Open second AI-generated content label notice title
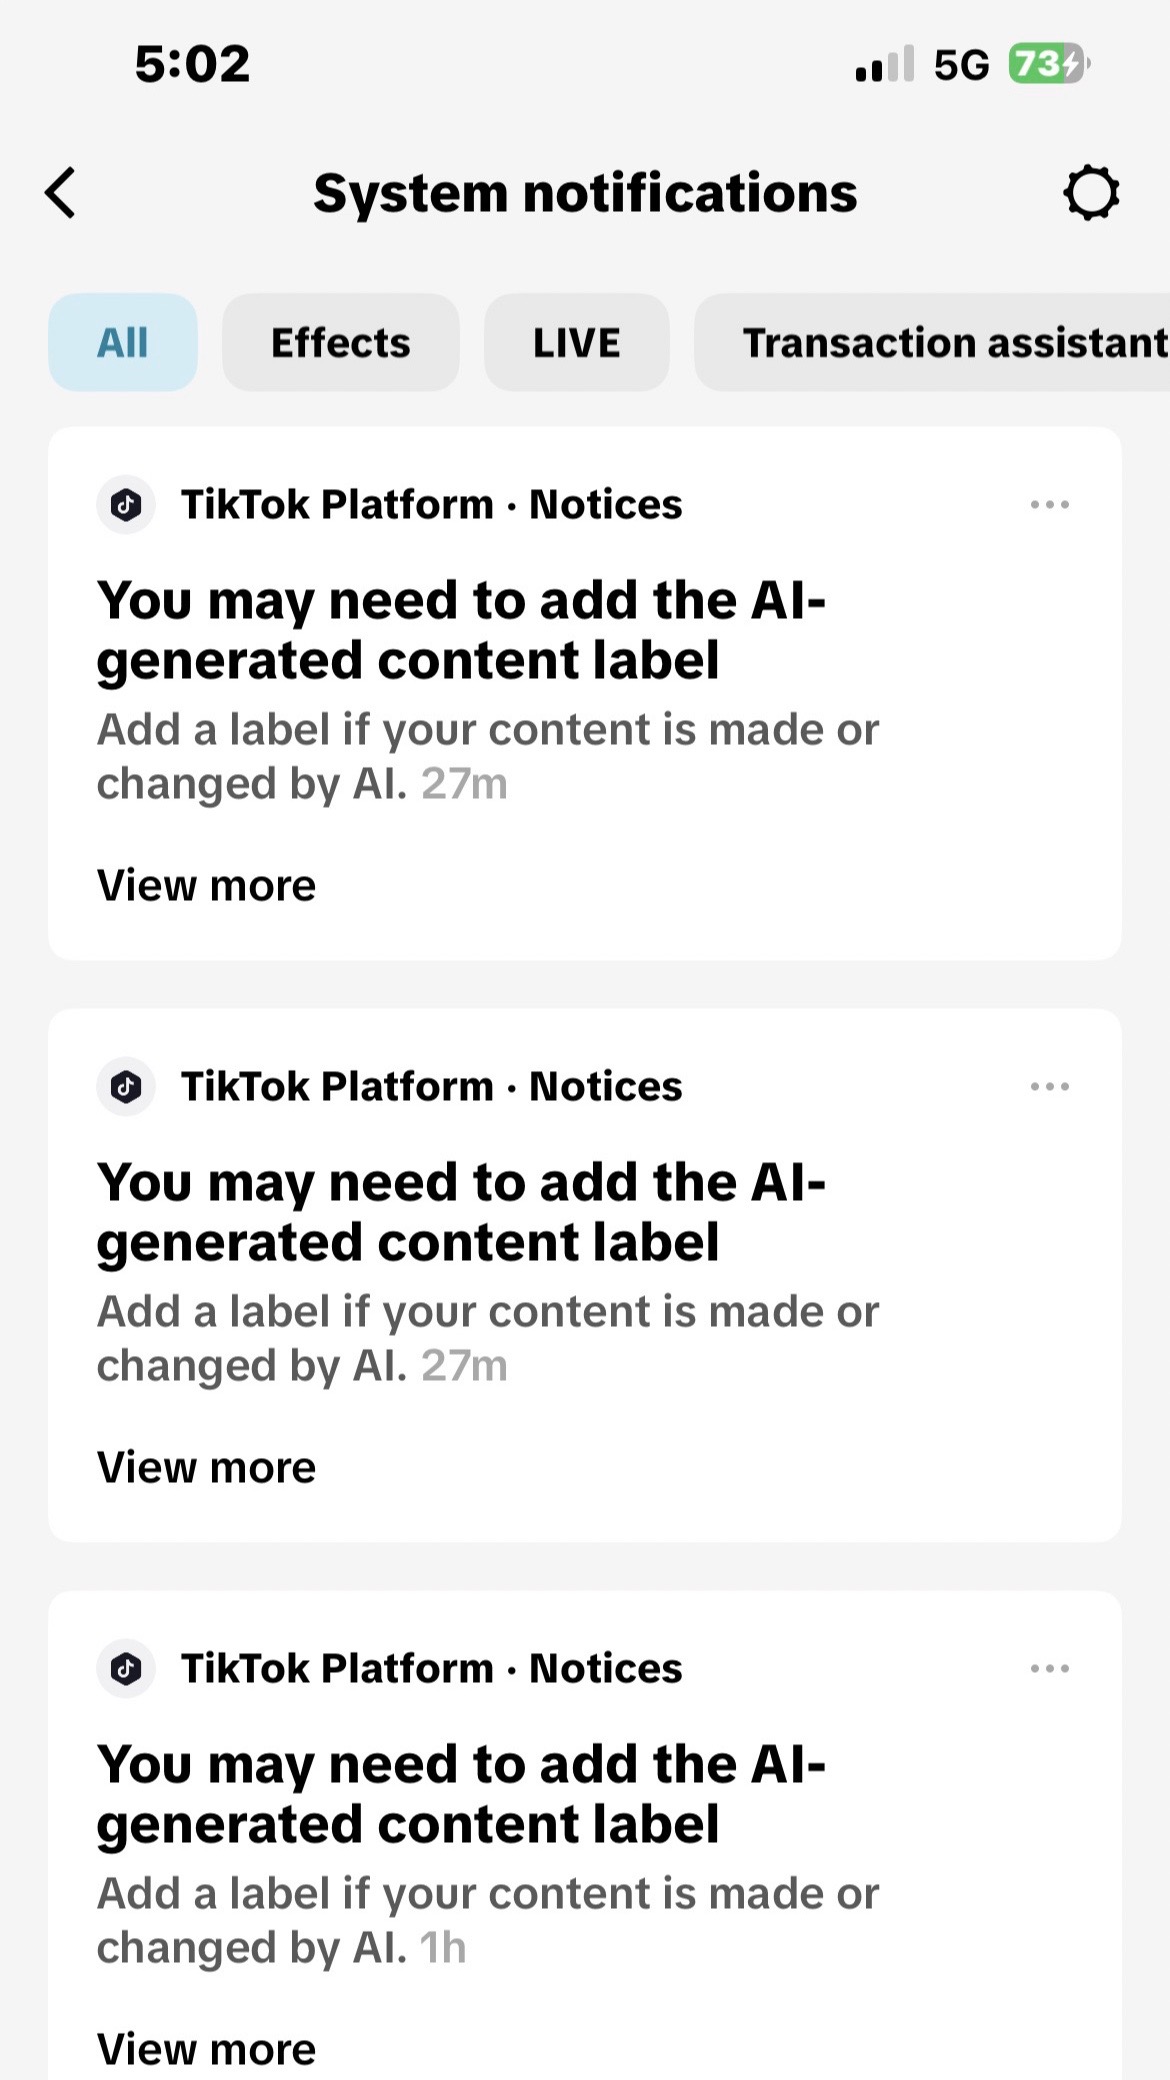The image size is (1170, 2080). coord(461,1213)
